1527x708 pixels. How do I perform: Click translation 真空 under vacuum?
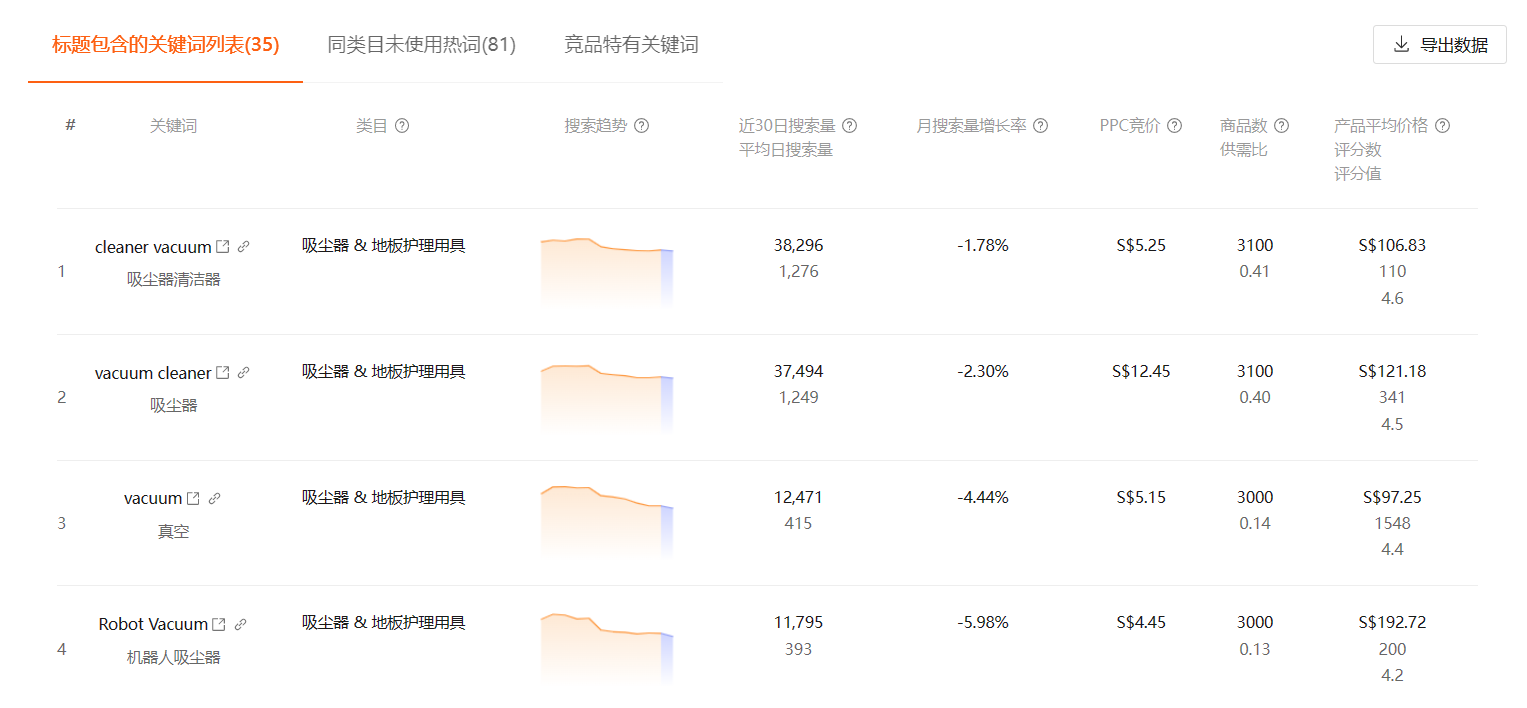tap(173, 532)
